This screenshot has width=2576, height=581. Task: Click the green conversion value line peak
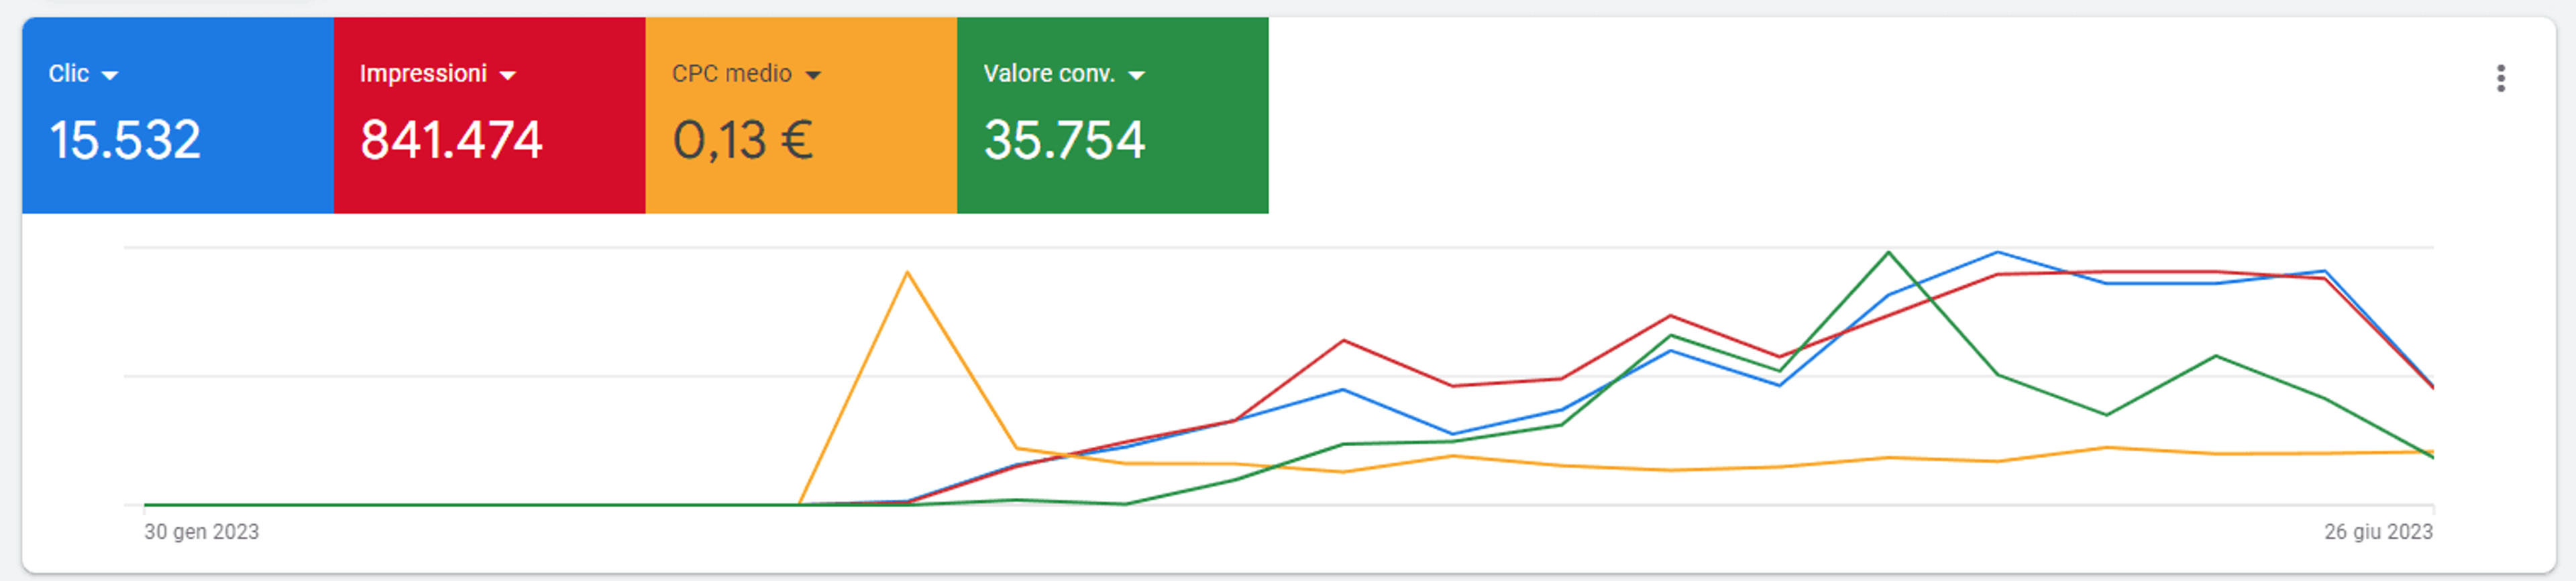click(1888, 252)
